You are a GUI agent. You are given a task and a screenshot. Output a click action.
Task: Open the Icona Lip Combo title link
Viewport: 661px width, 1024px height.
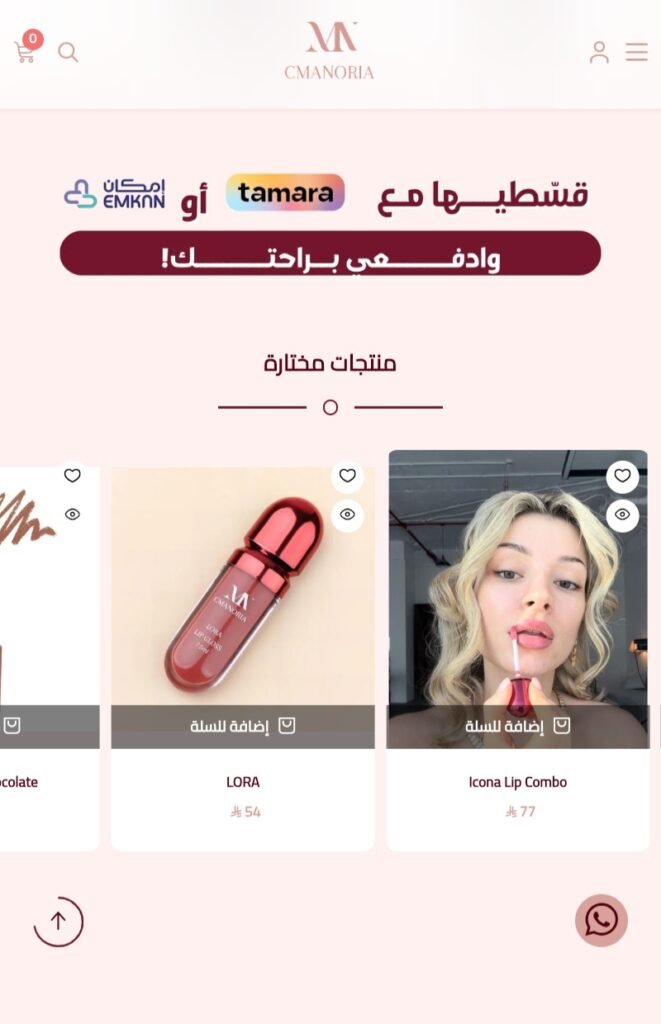click(518, 782)
